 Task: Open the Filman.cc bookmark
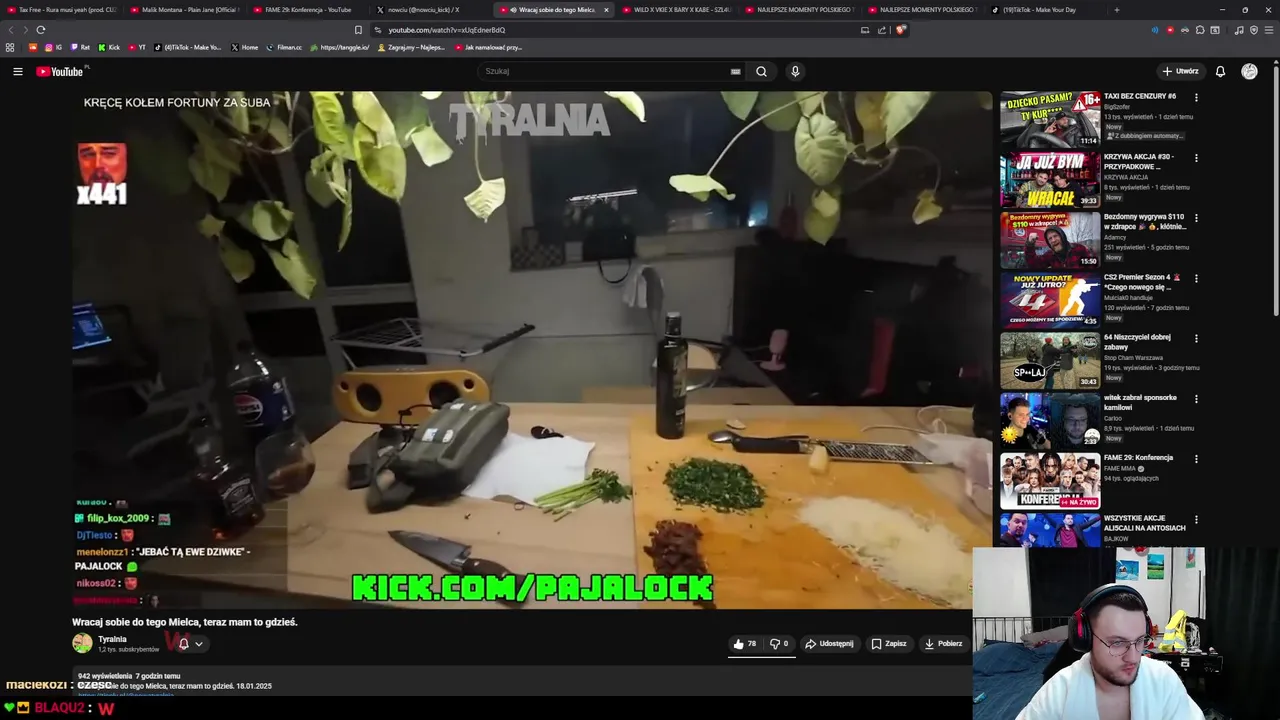point(285,47)
